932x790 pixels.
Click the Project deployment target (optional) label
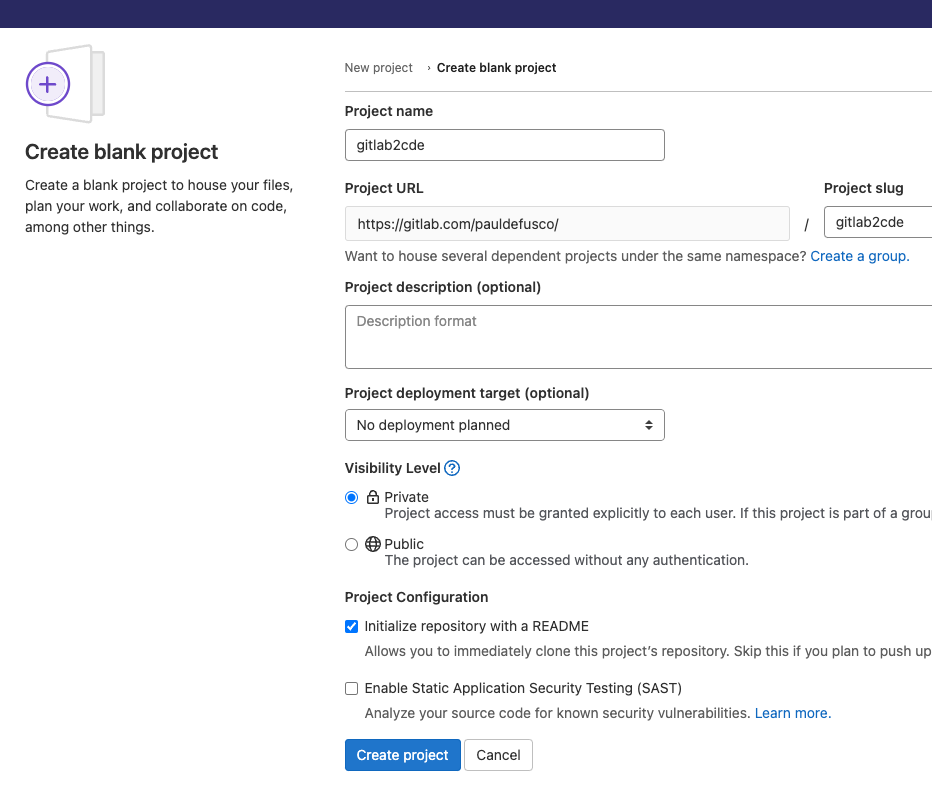point(467,393)
